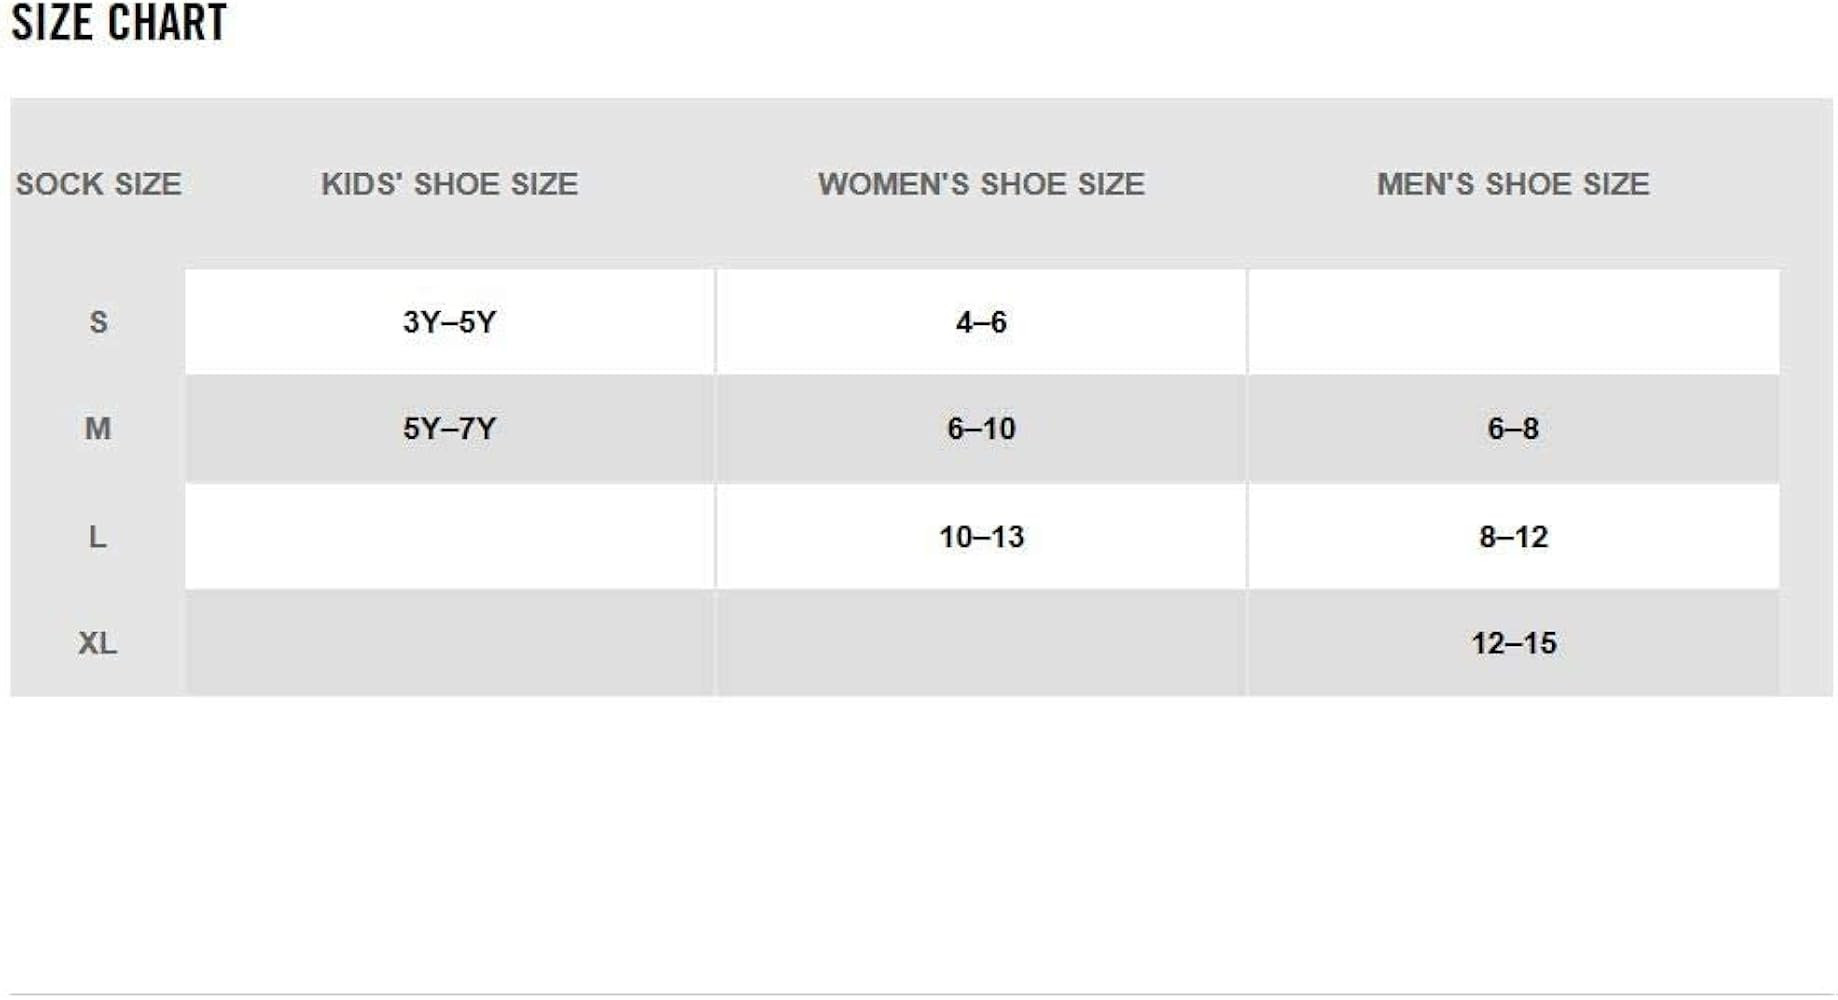Select the WOMEN'S SHOE SIZE header
Screen dimensions: 1838x1000
(x=981, y=184)
